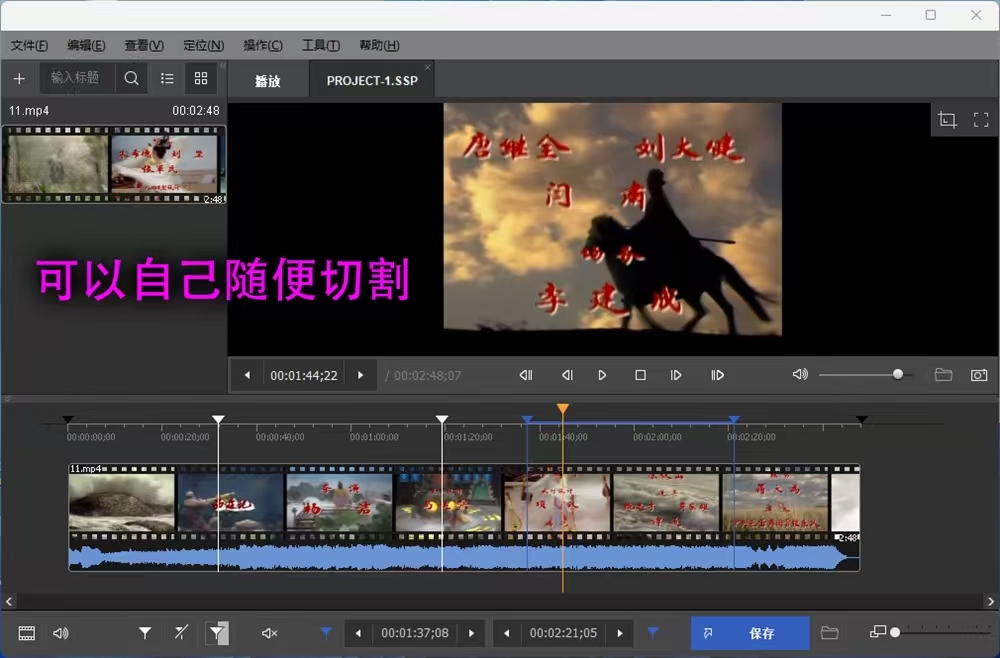Toggle the audio track display
The width and height of the screenshot is (1000, 658).
(x=61, y=633)
